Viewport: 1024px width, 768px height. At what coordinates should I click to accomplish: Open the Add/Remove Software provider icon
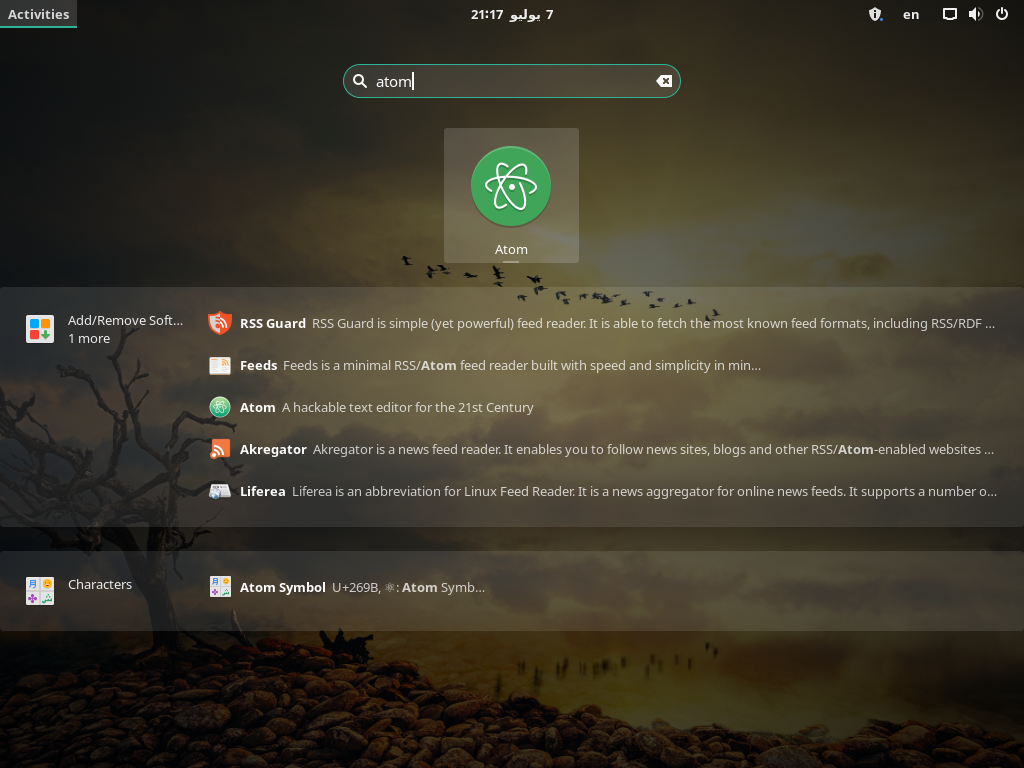40,329
